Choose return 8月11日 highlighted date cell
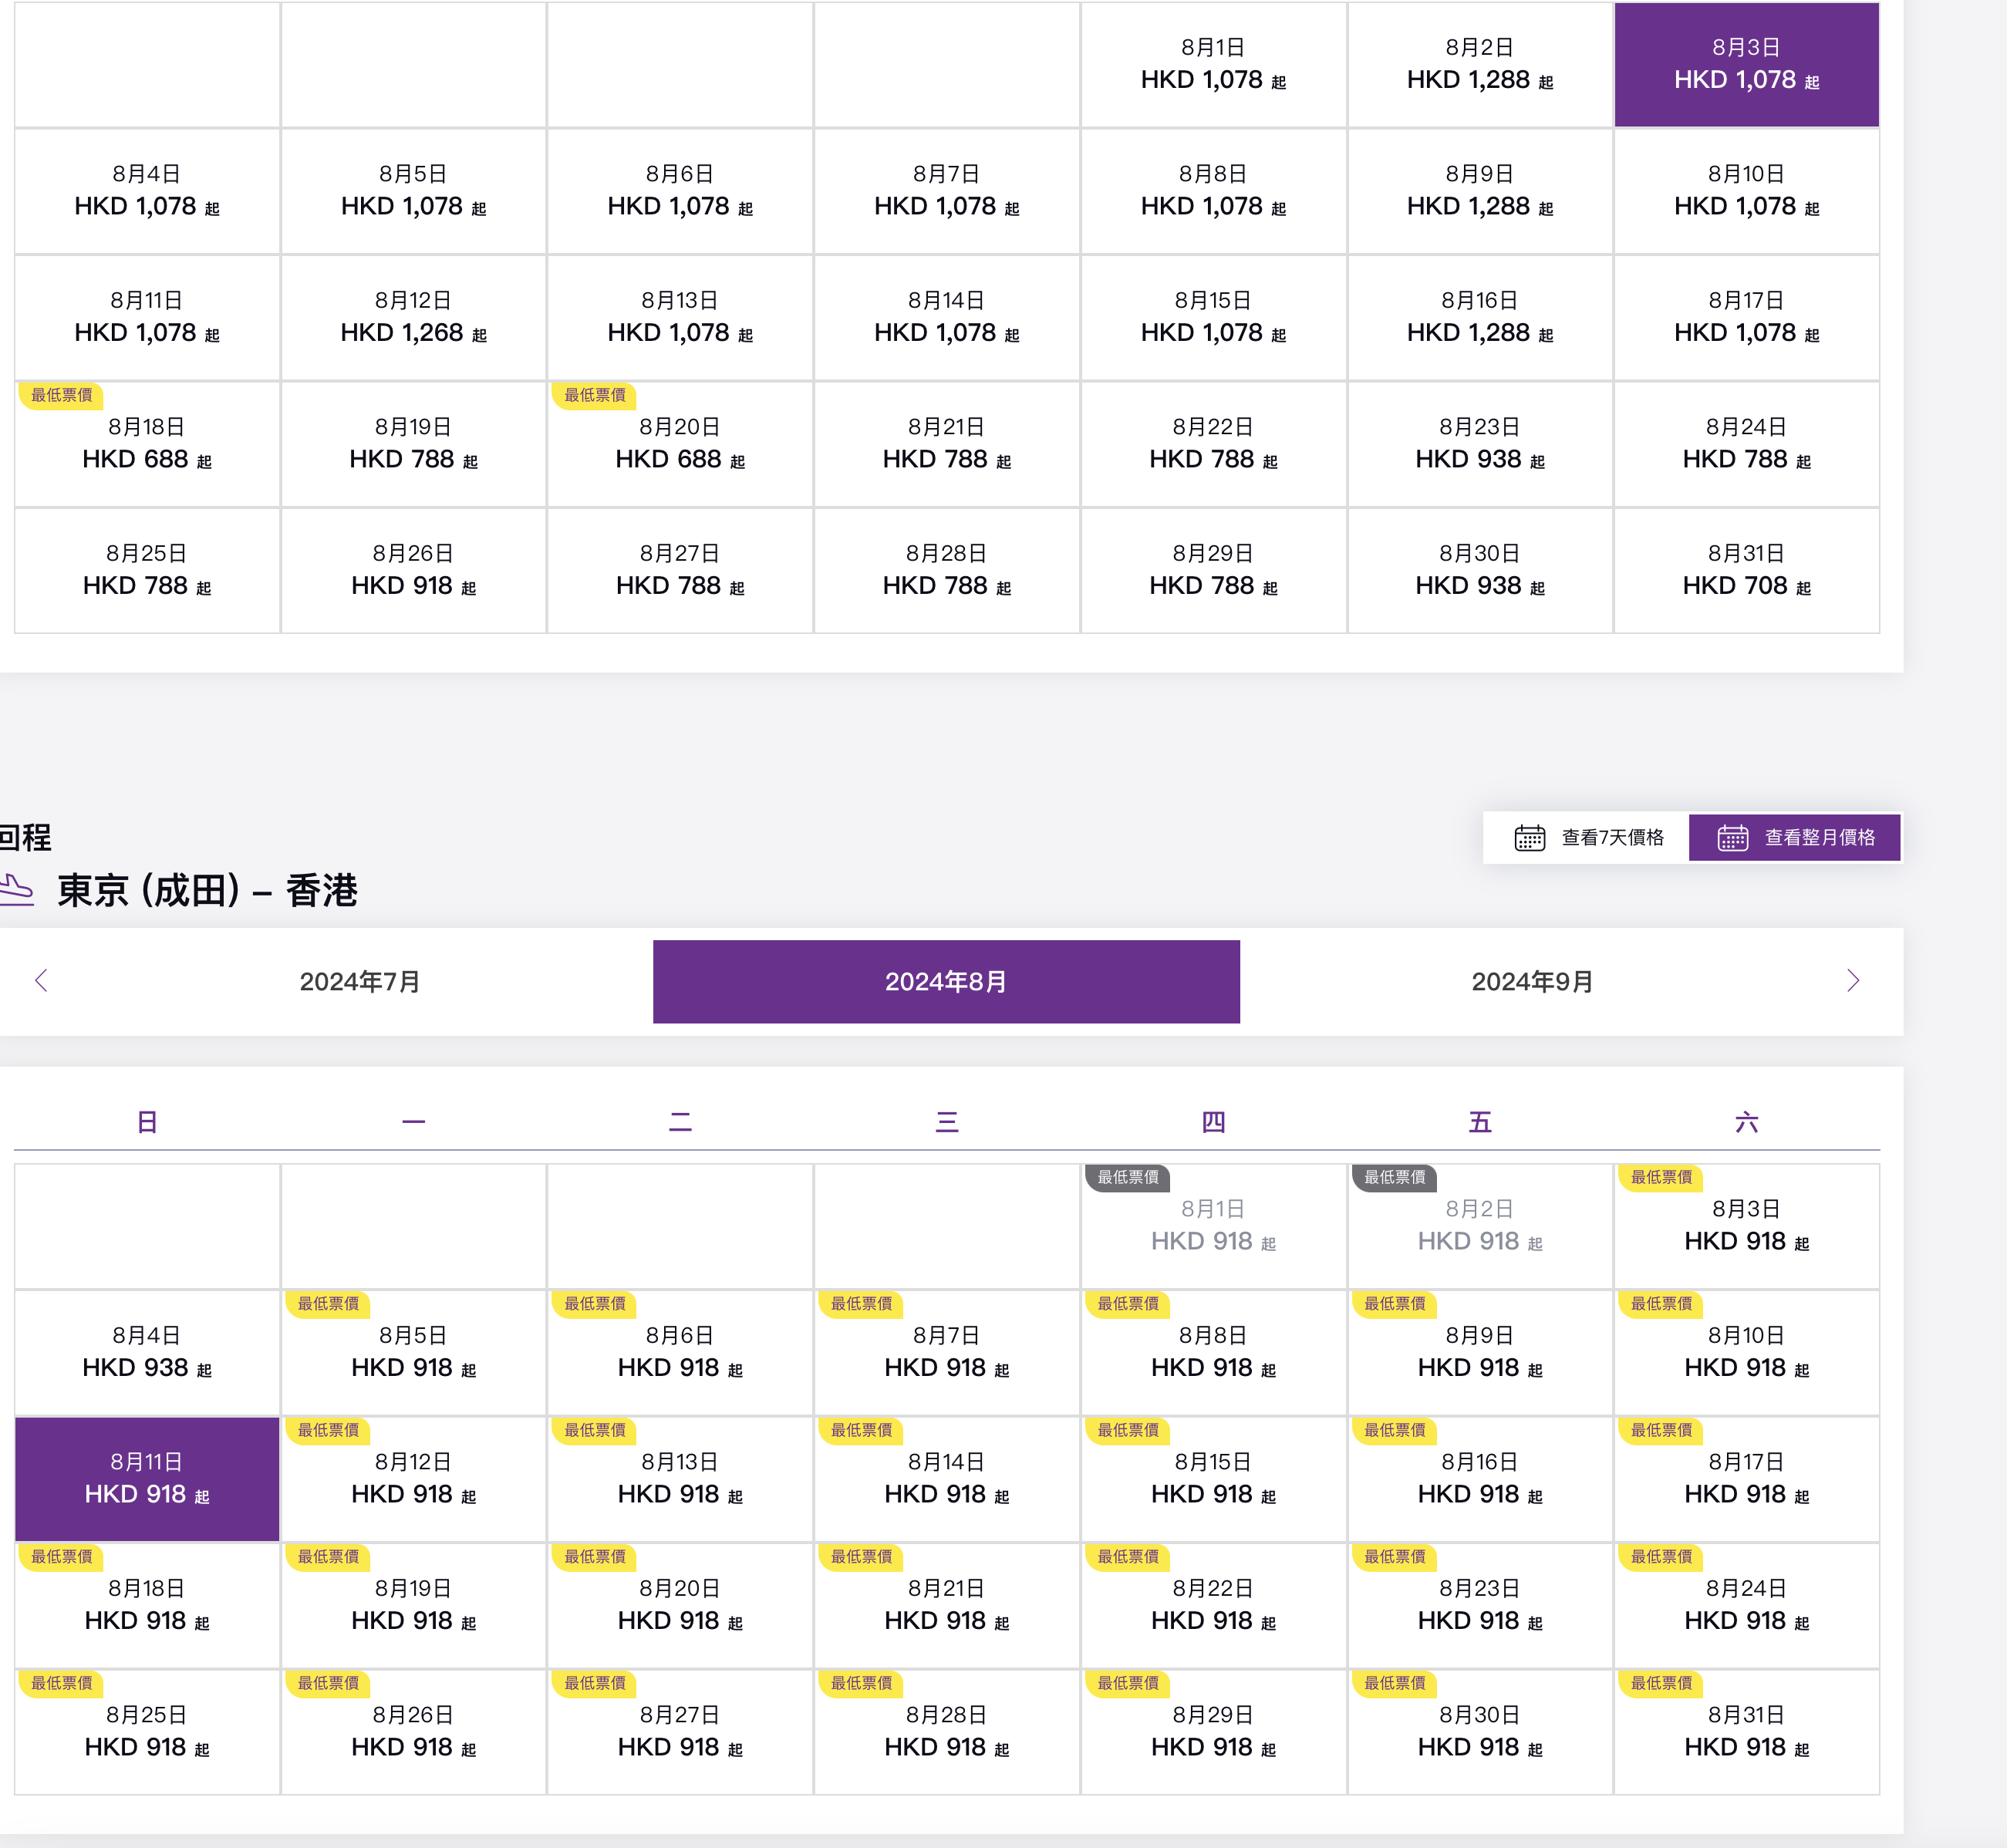 pos(147,1478)
